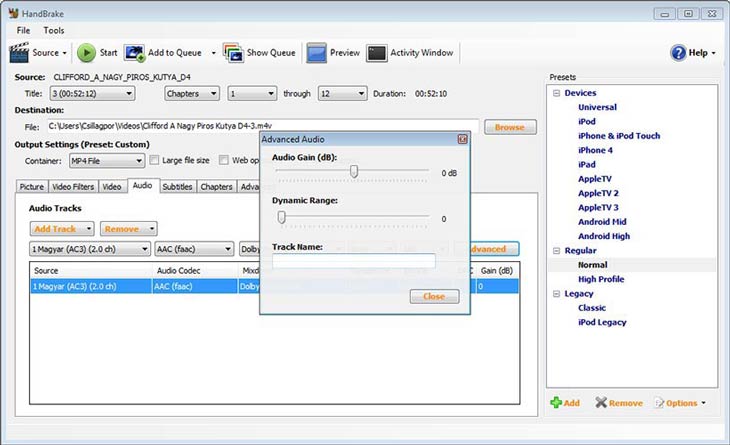Click the Source clapperboard icon
The height and width of the screenshot is (445, 730).
[19, 52]
